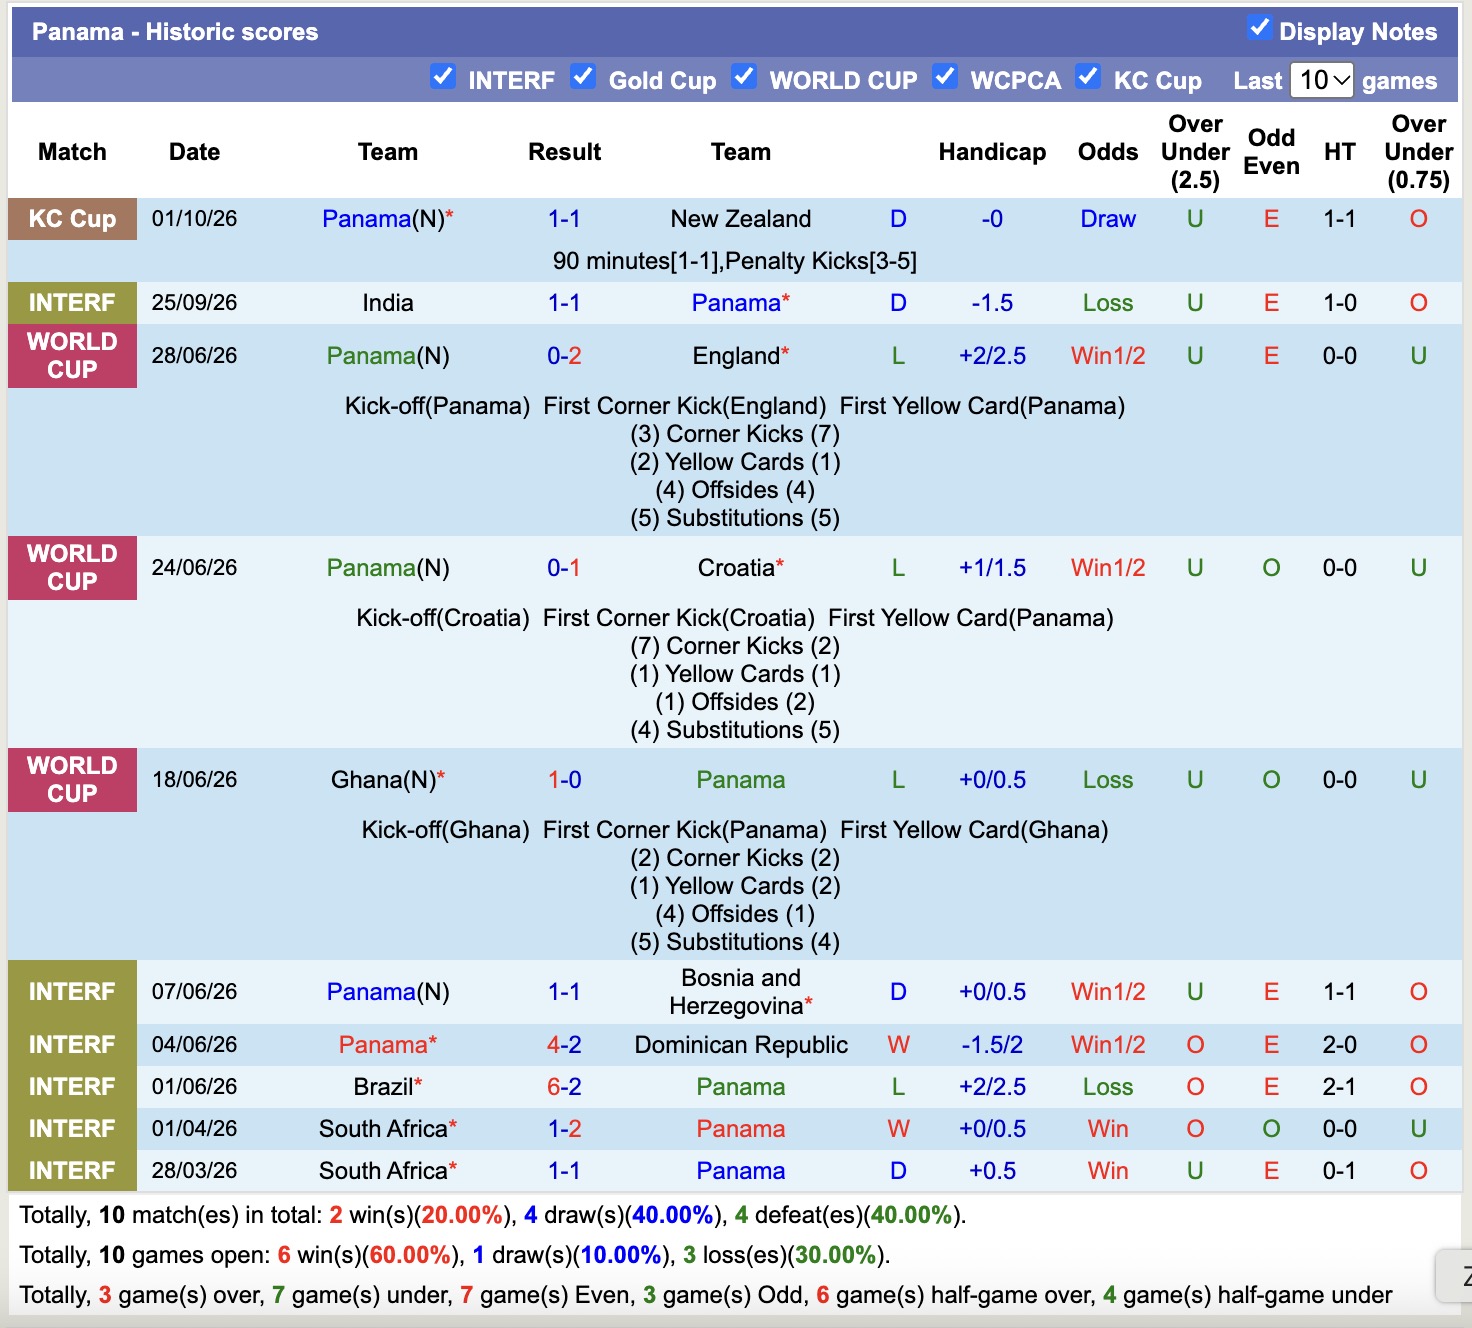The height and width of the screenshot is (1328, 1472).
Task: Disable the KC Cup filter checkbox
Action: 1088,76
